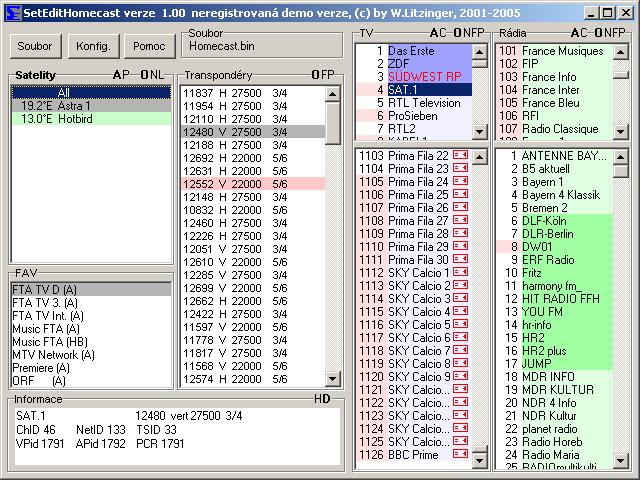640x480 pixels.
Task: Select the MTV Network (A) favorites list
Action: 91,355
